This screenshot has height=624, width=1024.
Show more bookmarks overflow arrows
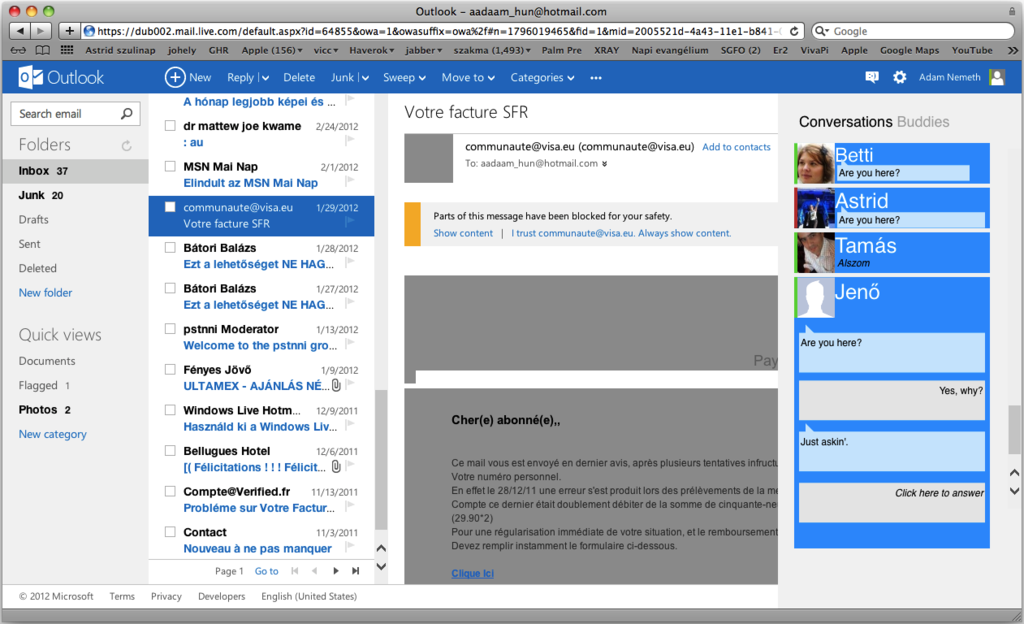pyautogui.click(x=1013, y=50)
